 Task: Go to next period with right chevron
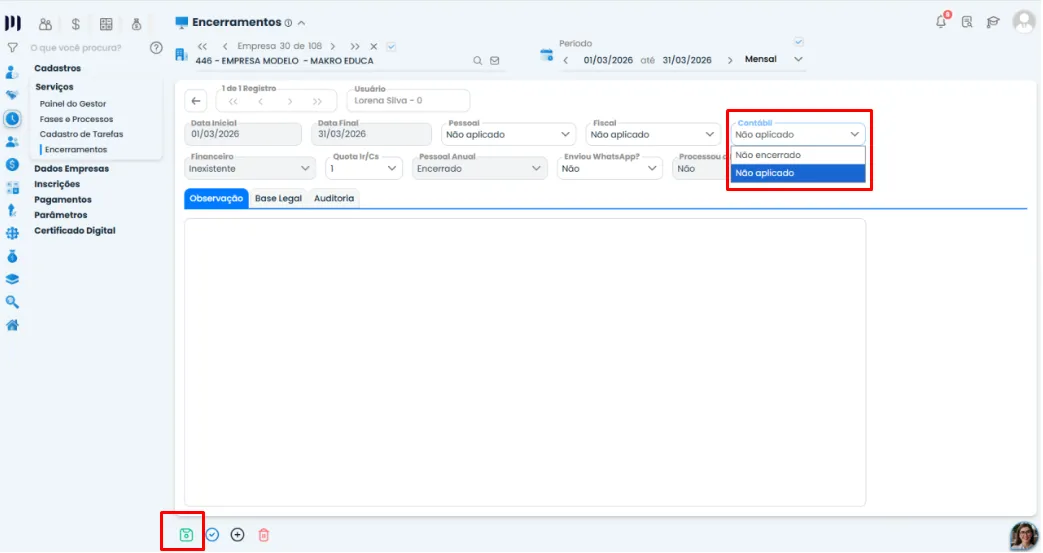(731, 61)
